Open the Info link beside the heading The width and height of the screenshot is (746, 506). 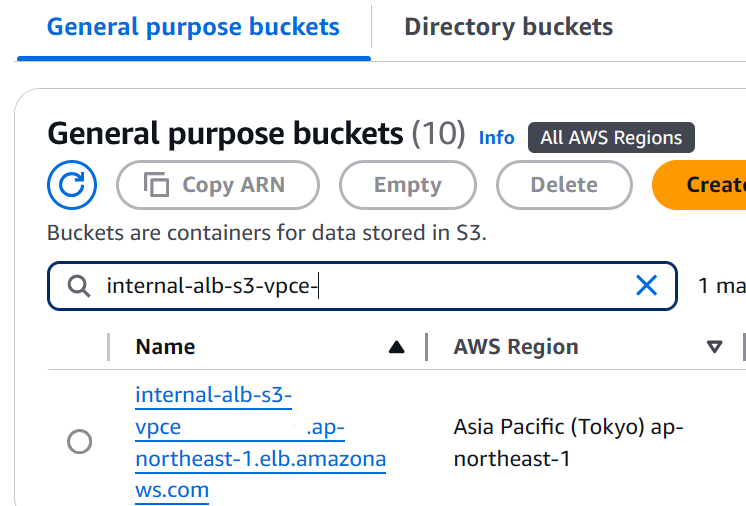[x=496, y=138]
